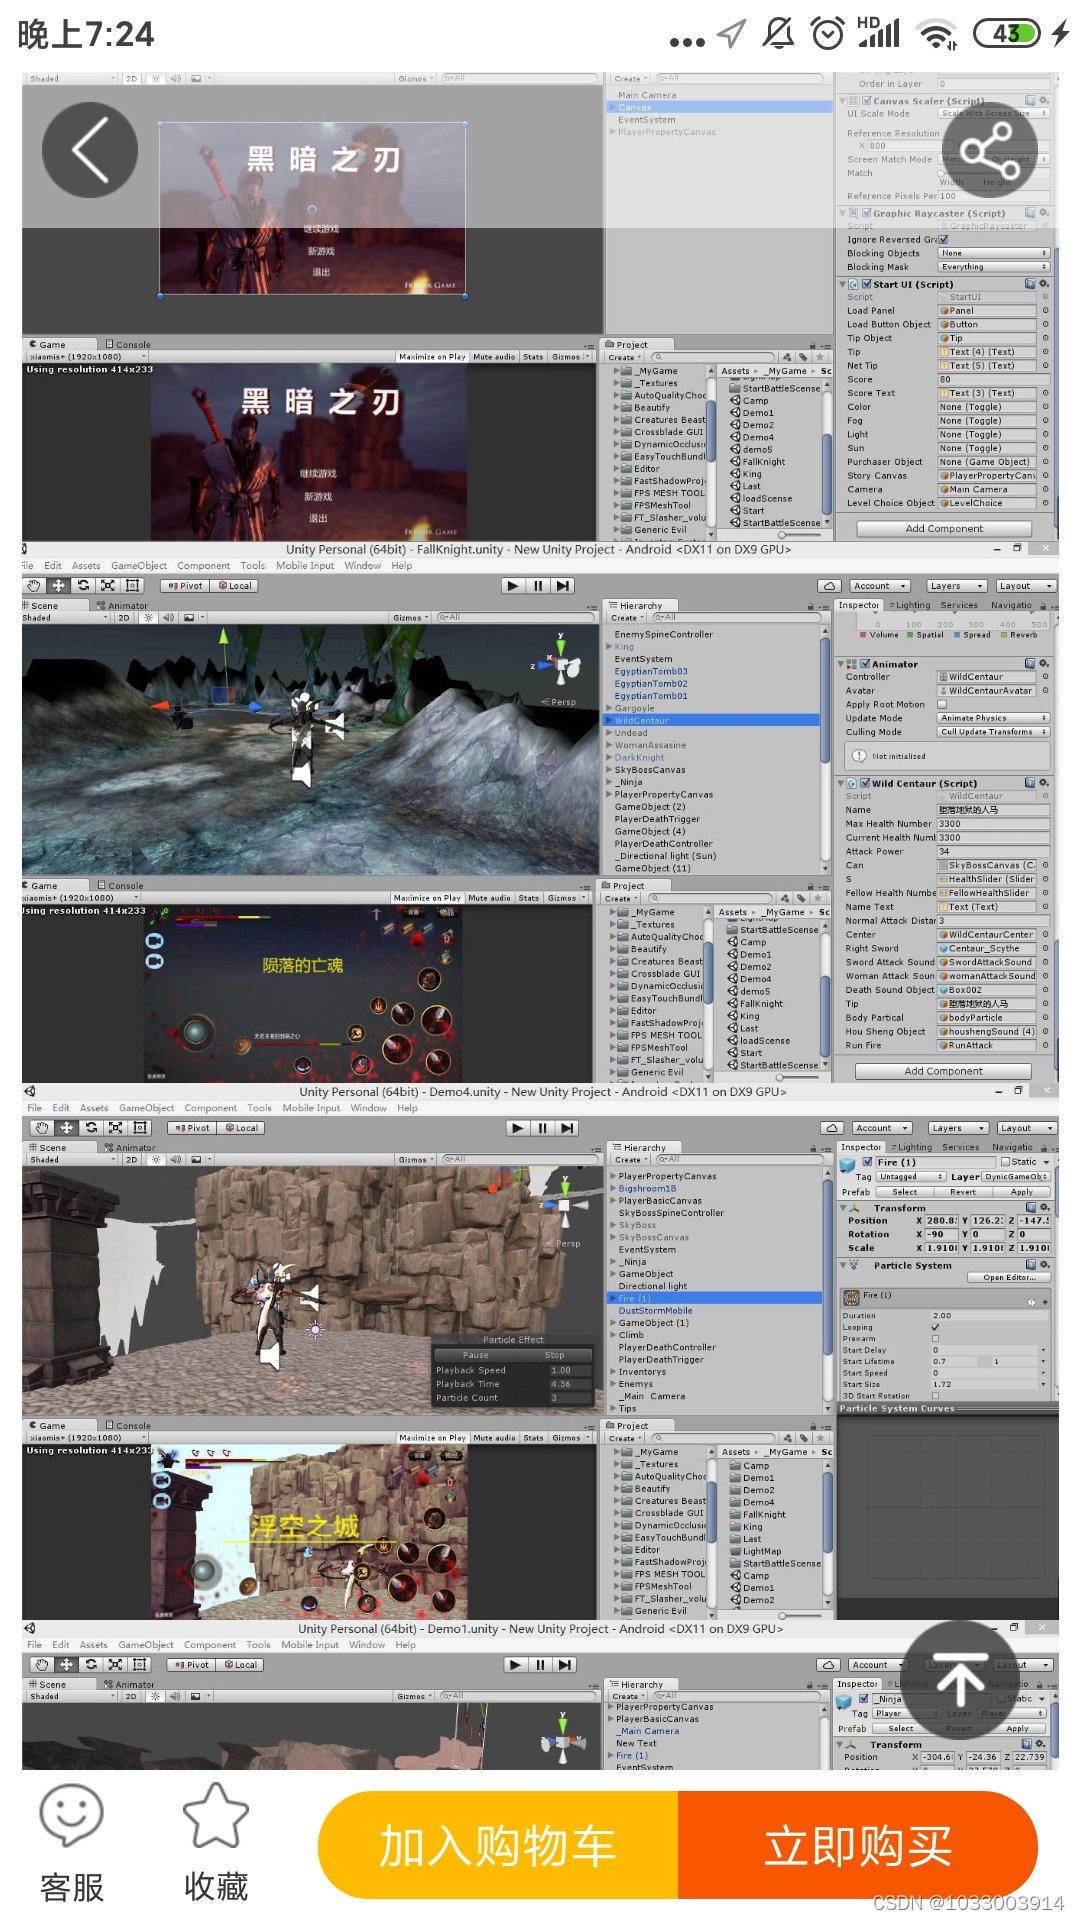Select the Move tool in Demo4.unity window

66,1128
